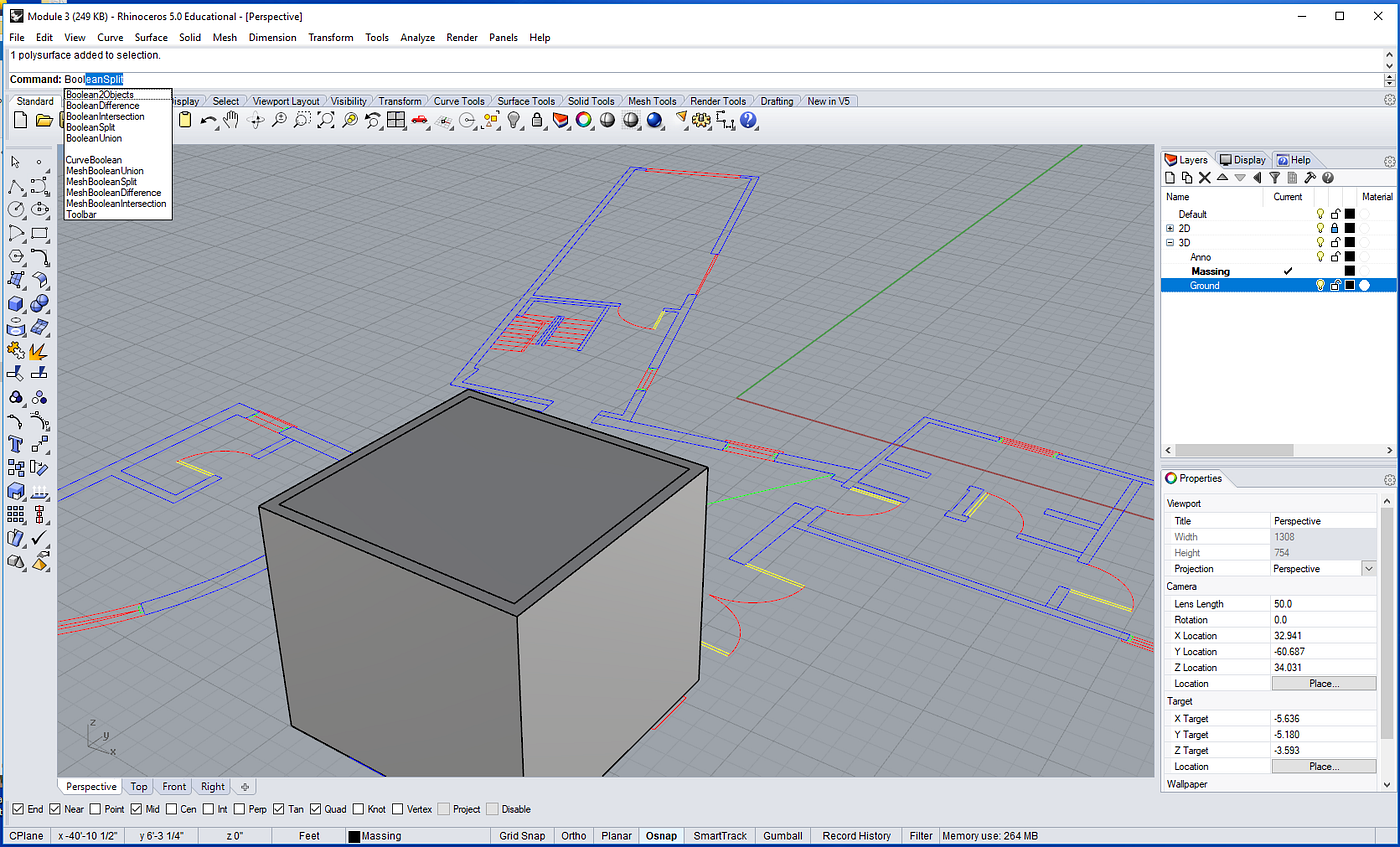Pick the Box solid tool
The height and width of the screenshot is (847, 1400).
(16, 303)
